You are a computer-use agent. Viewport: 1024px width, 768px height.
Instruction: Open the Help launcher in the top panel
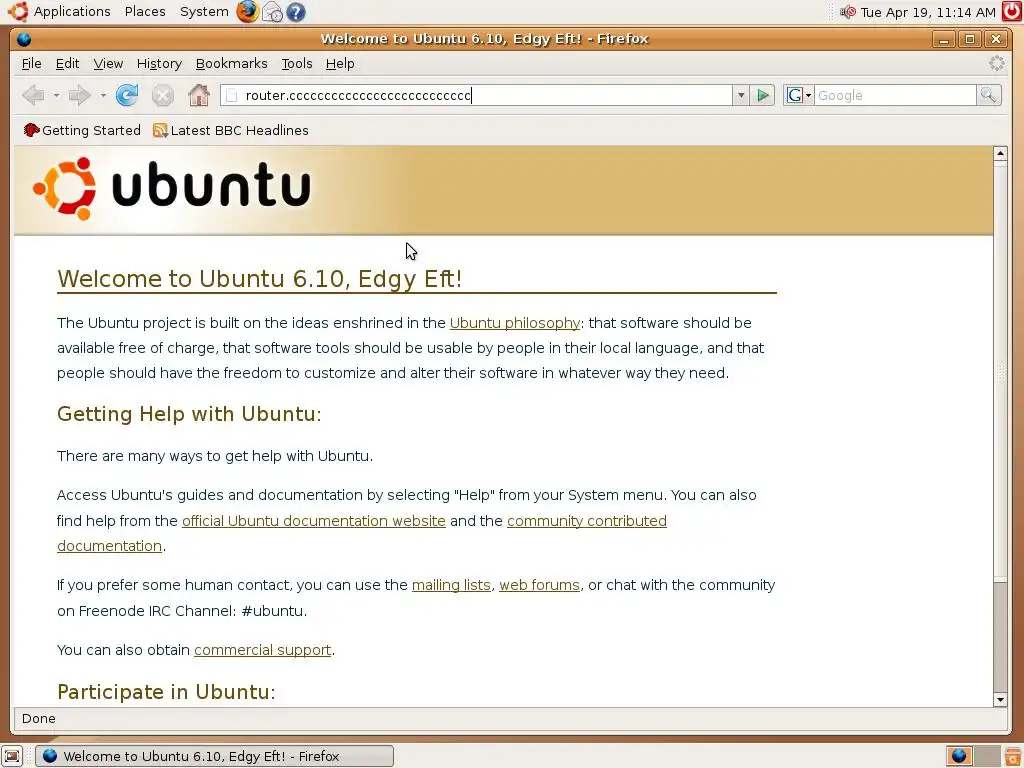coord(296,12)
